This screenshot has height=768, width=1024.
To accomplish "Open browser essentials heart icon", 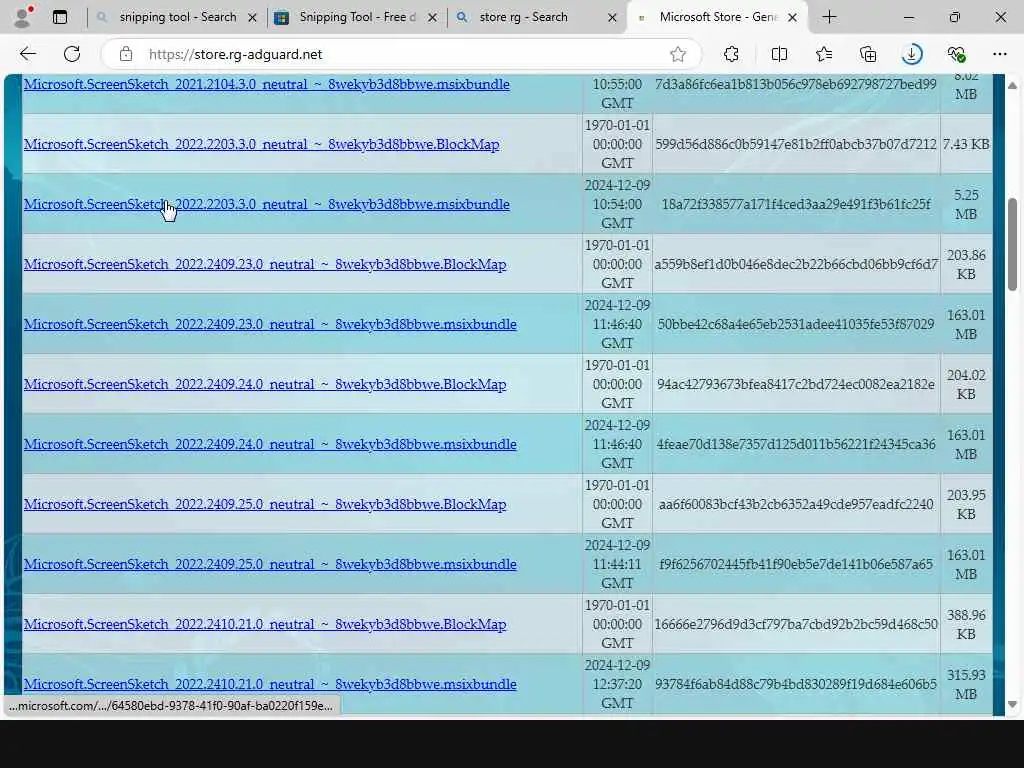I will tap(956, 54).
